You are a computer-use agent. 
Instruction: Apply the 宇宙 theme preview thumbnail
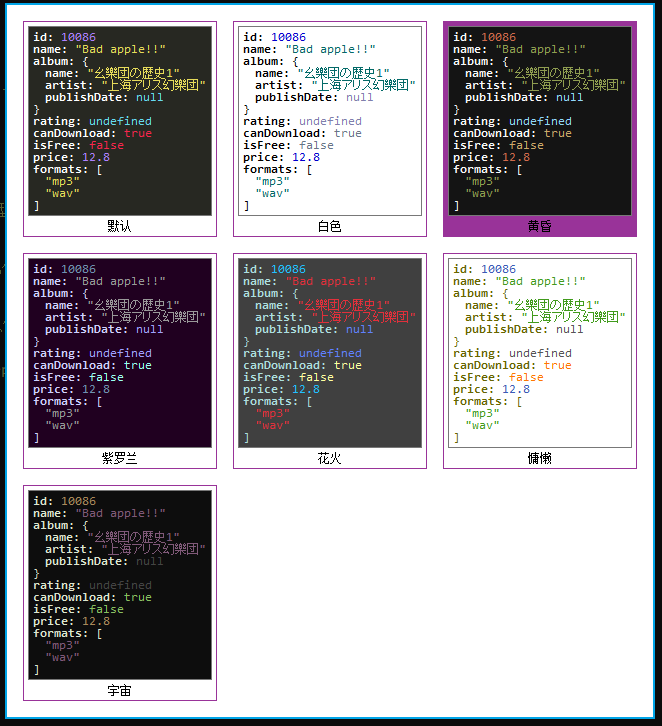click(120, 584)
